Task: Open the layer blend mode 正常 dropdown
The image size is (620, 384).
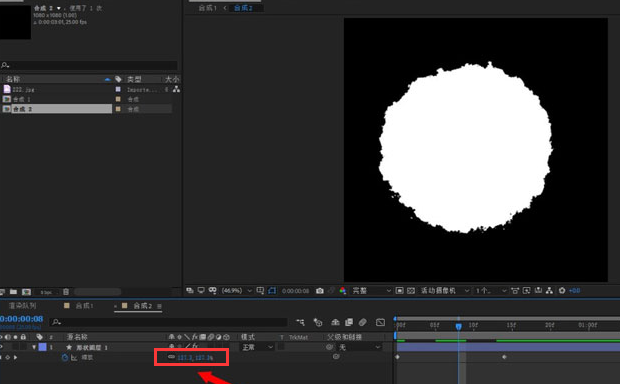Action: pyautogui.click(x=257, y=347)
